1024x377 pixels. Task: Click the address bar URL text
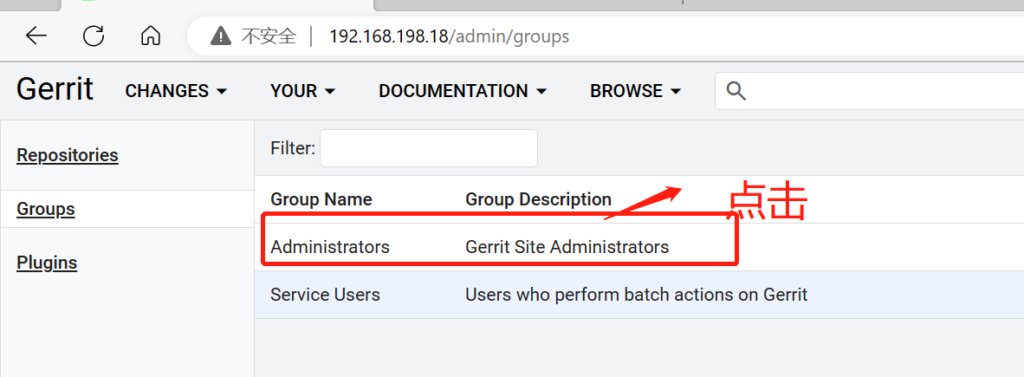coord(449,36)
